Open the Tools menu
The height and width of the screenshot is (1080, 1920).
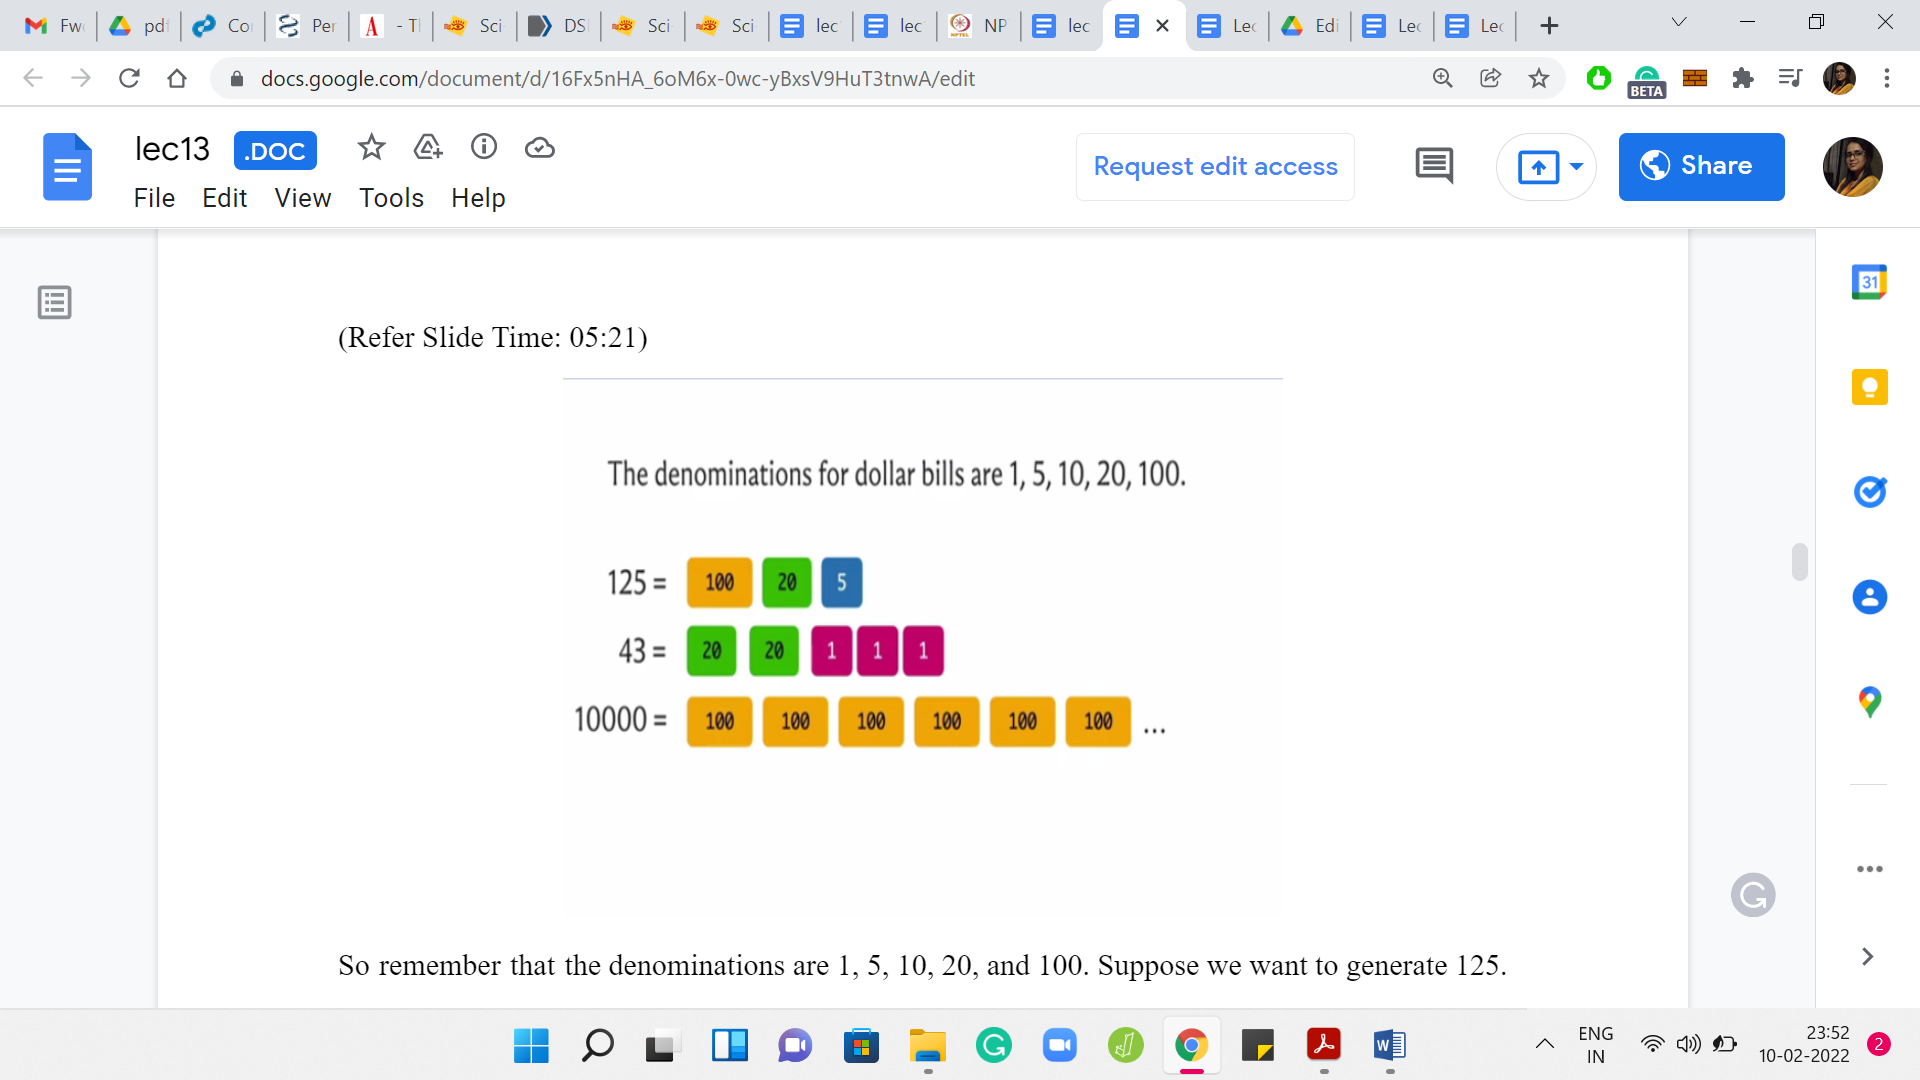[x=391, y=198]
